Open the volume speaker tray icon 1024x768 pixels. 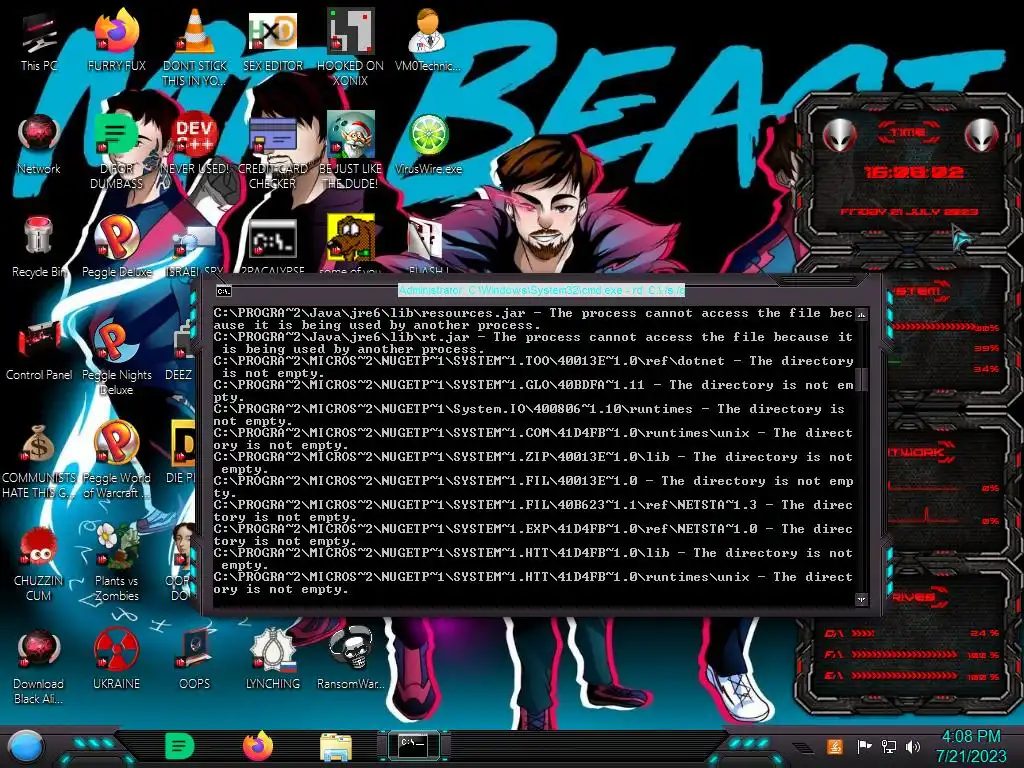(913, 746)
